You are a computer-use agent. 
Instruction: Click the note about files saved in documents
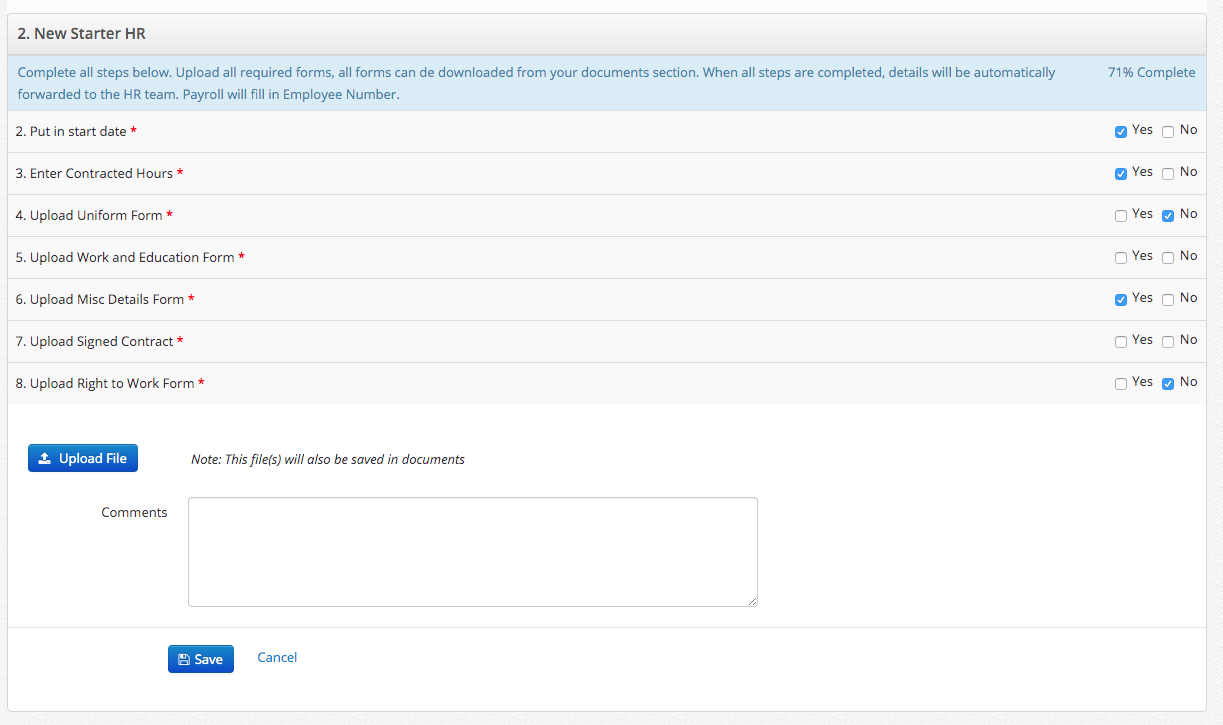328,460
